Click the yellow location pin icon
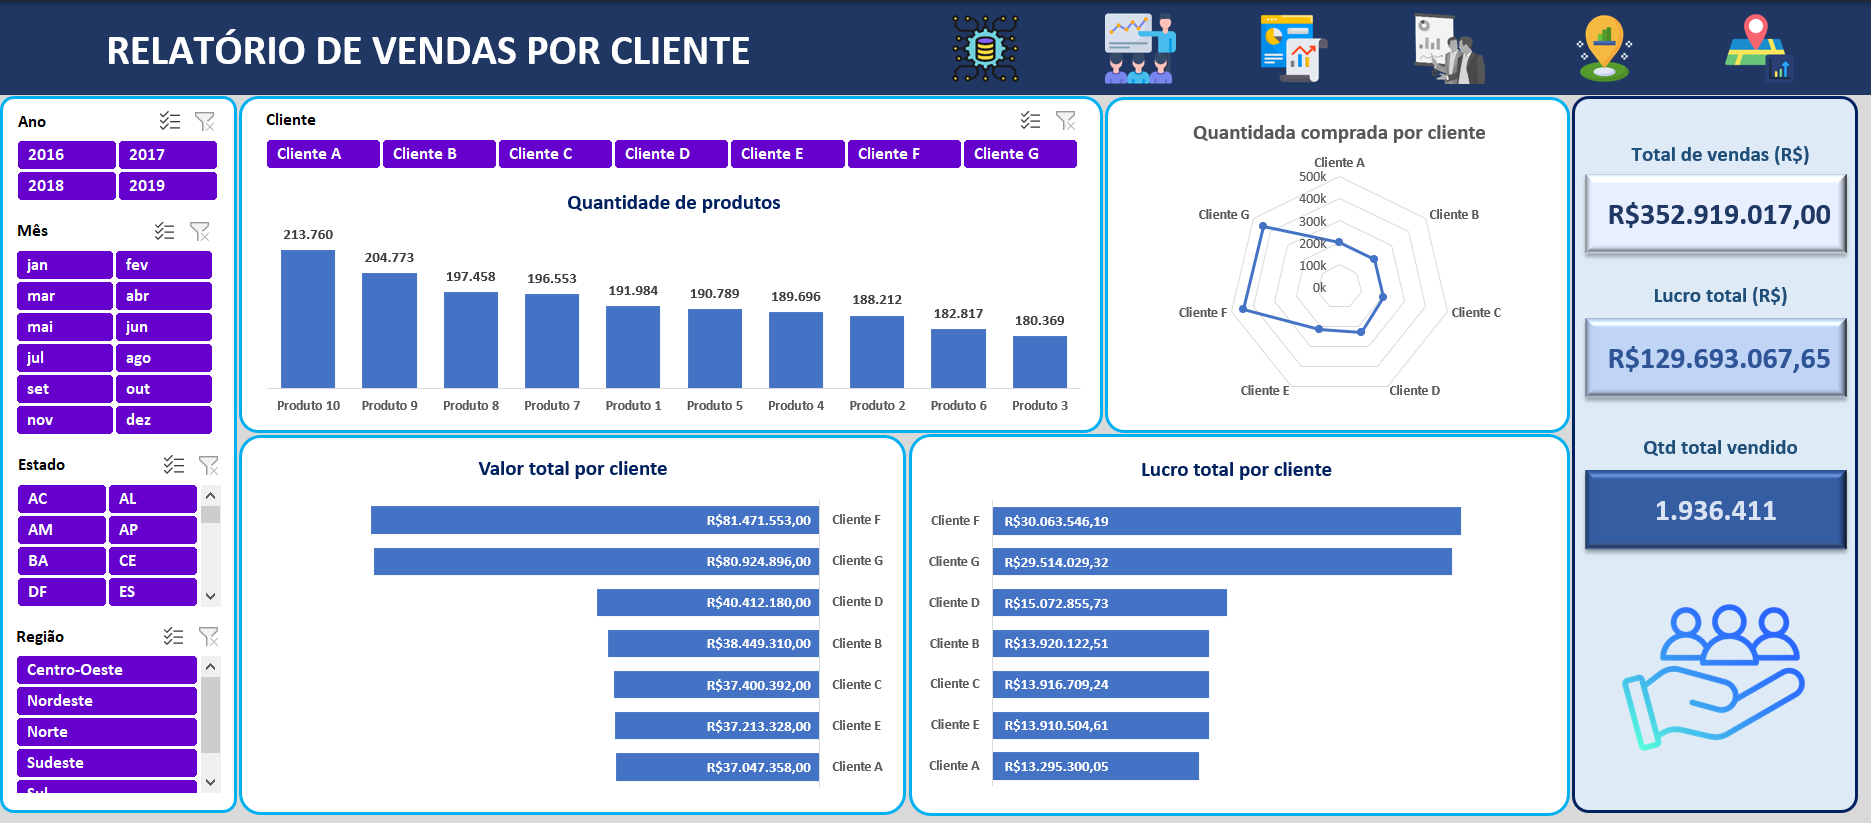Image resolution: width=1871 pixels, height=823 pixels. [1604, 48]
